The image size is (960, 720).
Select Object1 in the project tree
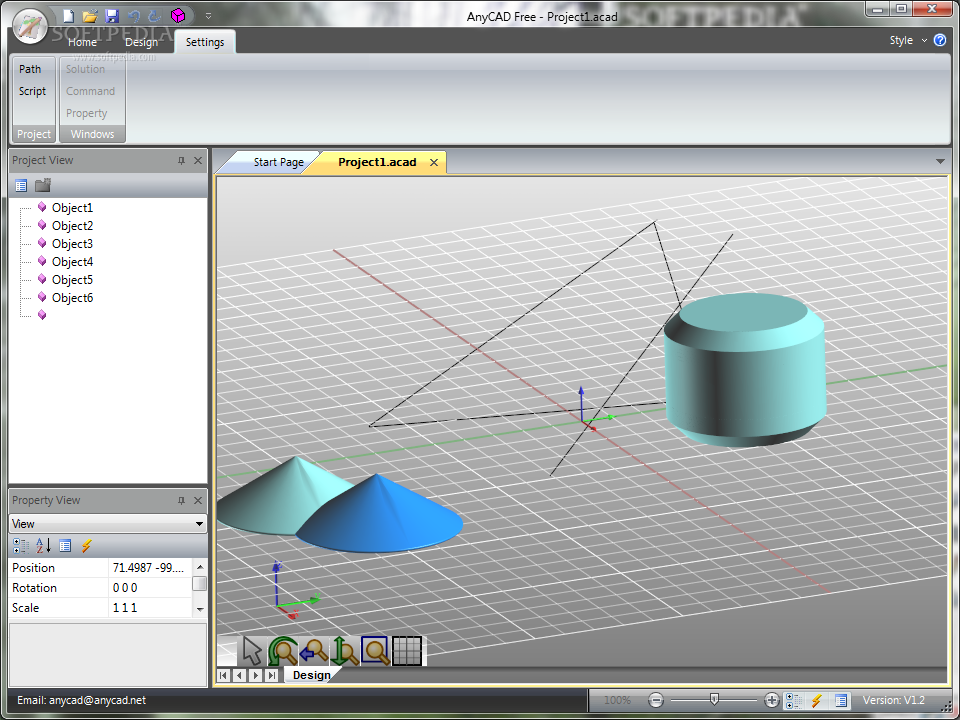coord(72,208)
